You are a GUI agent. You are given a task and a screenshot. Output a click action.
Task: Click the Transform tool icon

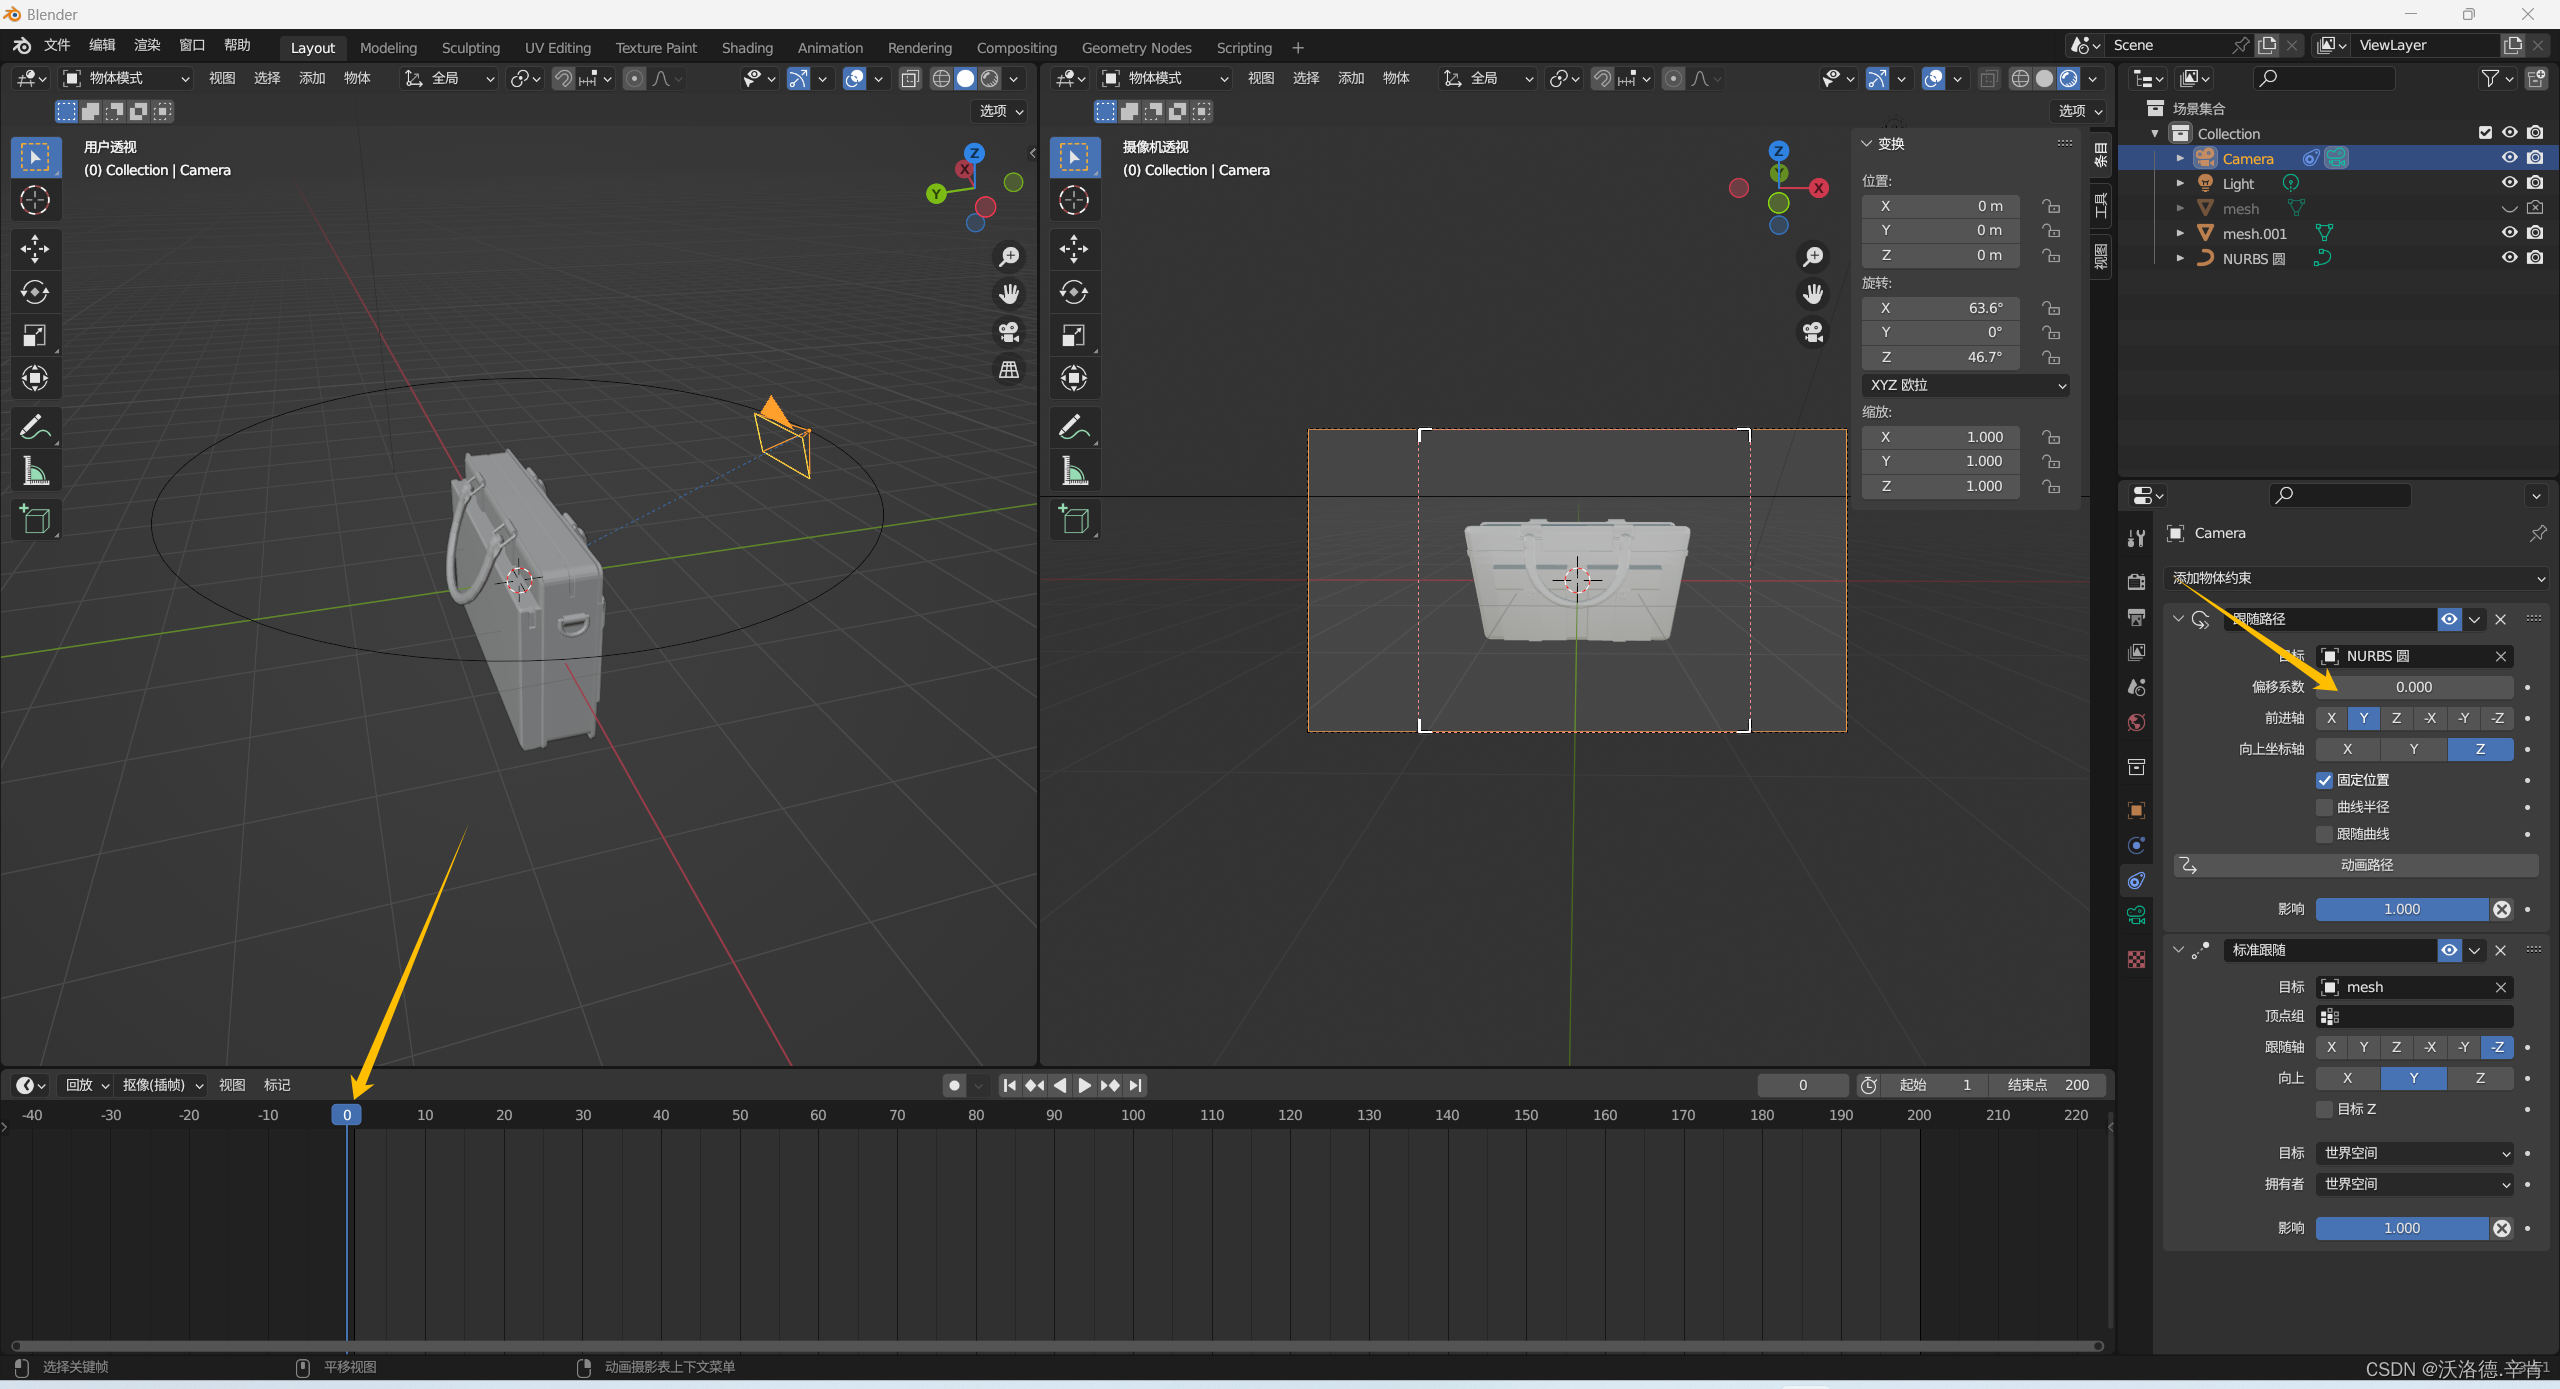32,381
